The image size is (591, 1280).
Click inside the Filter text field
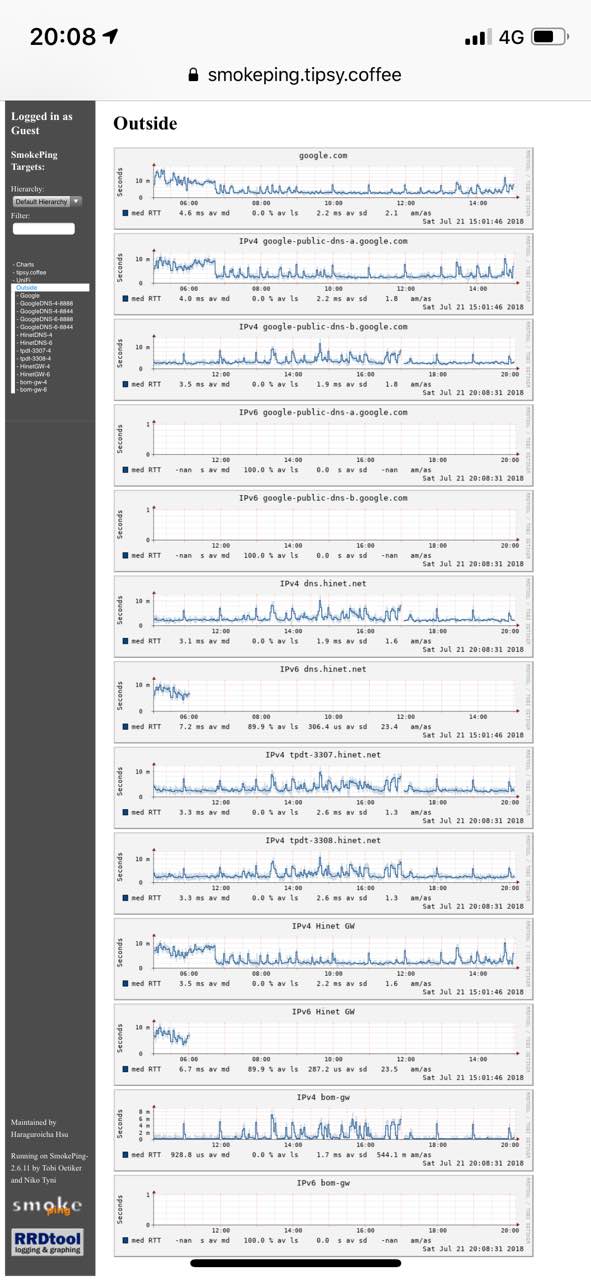43,229
